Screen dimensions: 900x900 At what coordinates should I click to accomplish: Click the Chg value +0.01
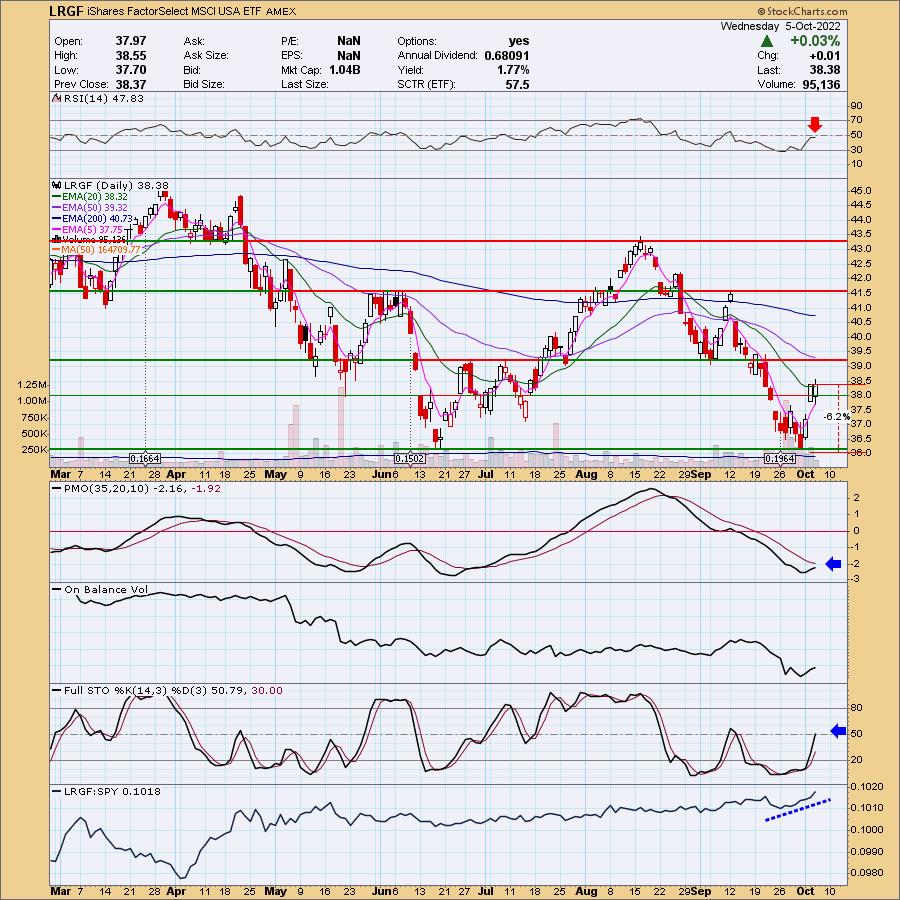(823, 56)
